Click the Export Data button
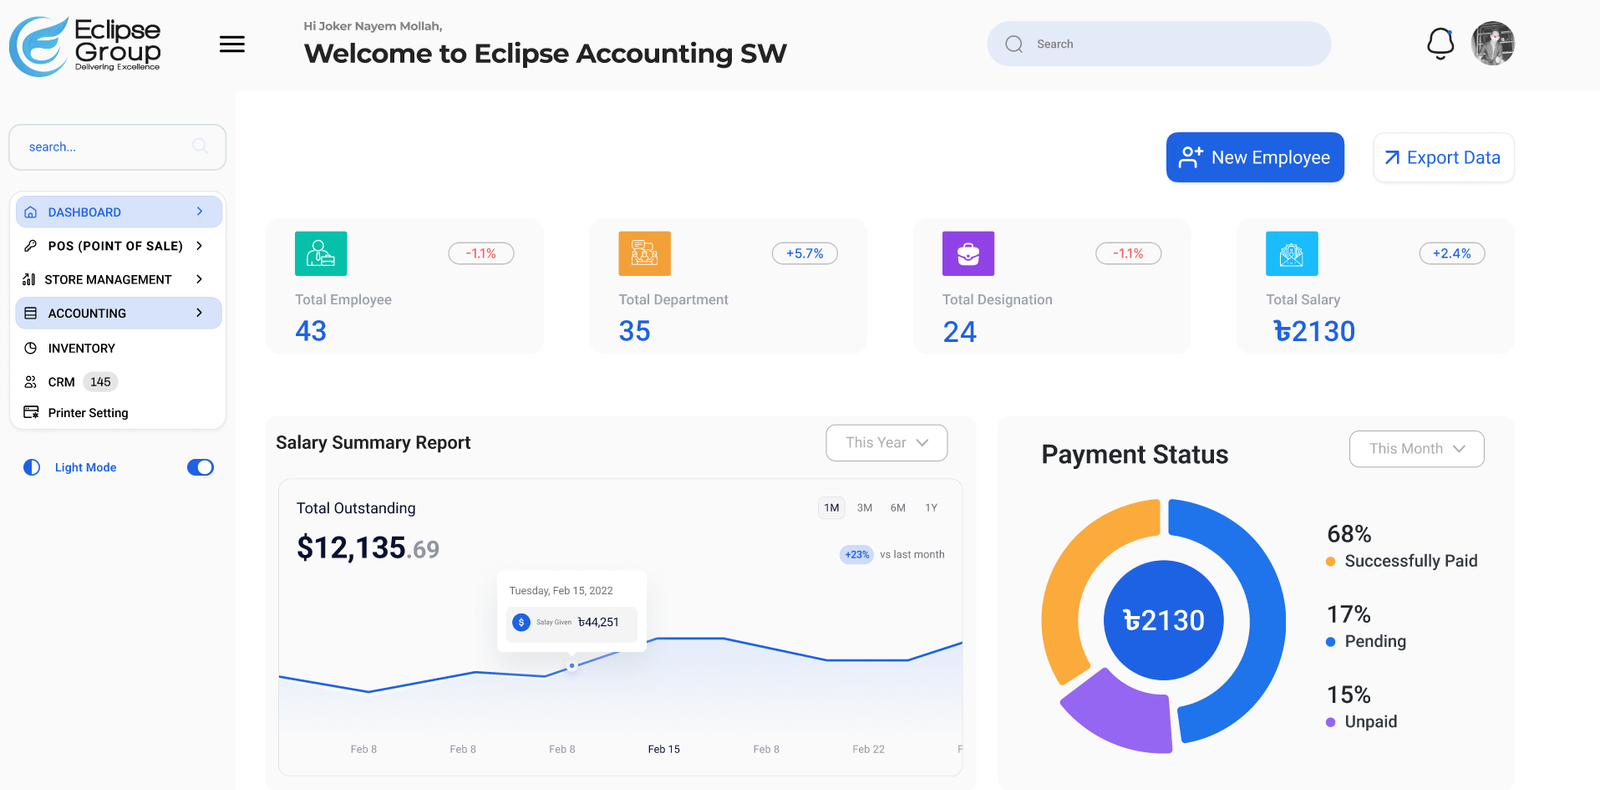This screenshot has height=790, width=1600. click(1443, 158)
